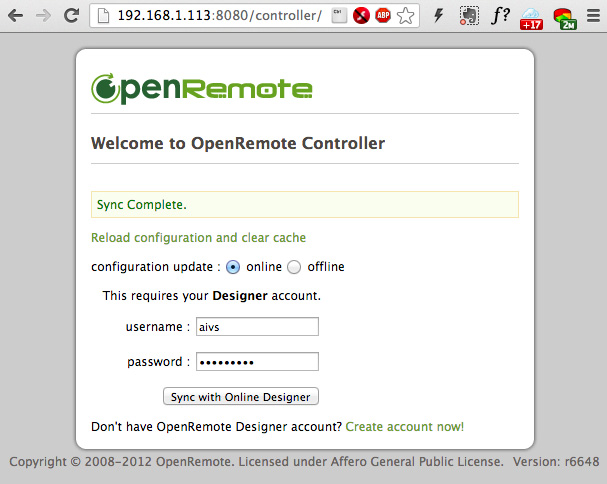Open the f? extension icon
Screen dimensions: 607x484
(x=500, y=16)
